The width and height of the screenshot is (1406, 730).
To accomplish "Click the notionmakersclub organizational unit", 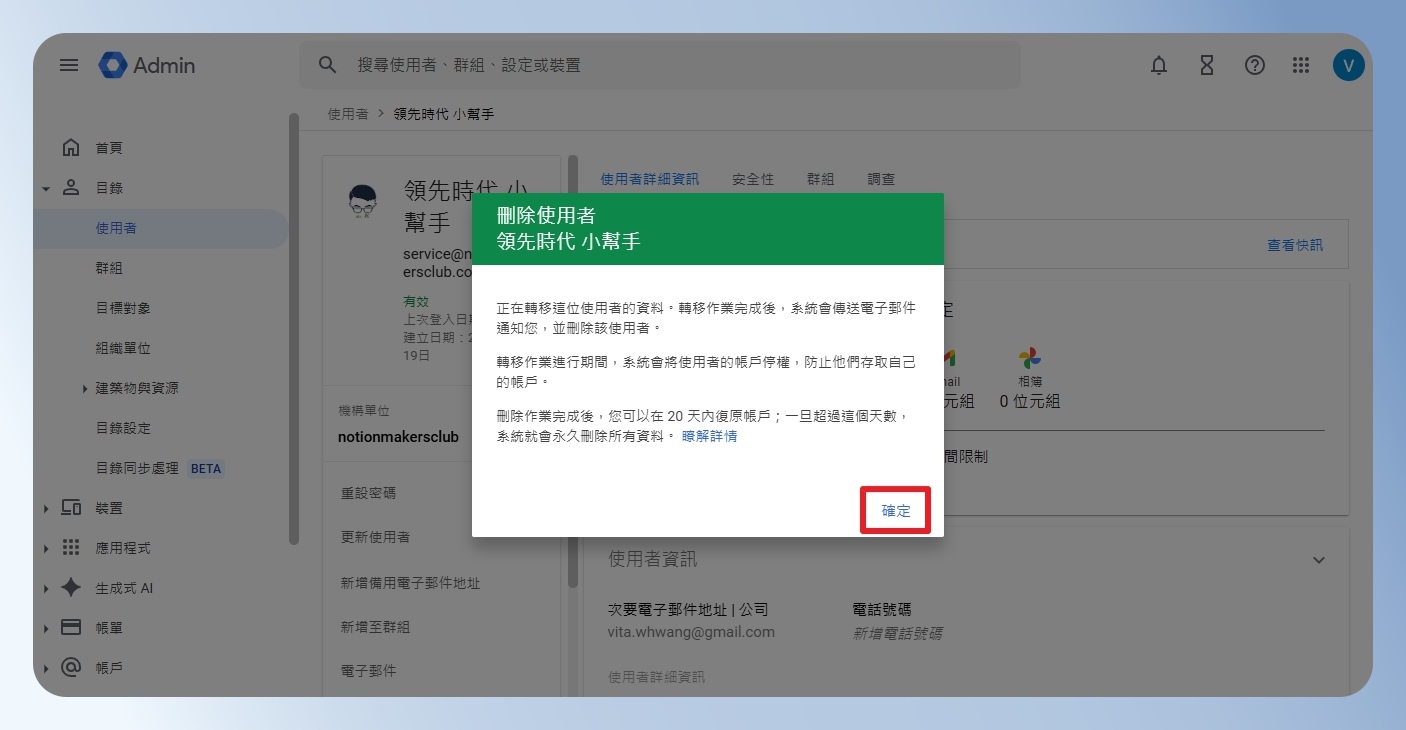I will [x=398, y=437].
